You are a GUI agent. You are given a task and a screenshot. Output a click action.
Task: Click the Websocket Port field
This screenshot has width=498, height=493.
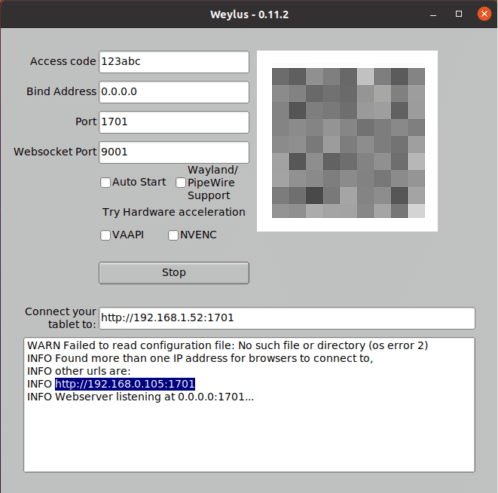point(174,152)
